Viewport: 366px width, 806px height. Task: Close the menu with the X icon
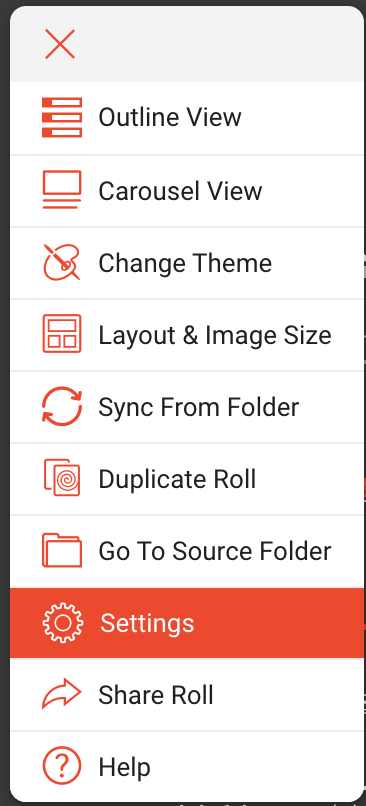click(60, 44)
